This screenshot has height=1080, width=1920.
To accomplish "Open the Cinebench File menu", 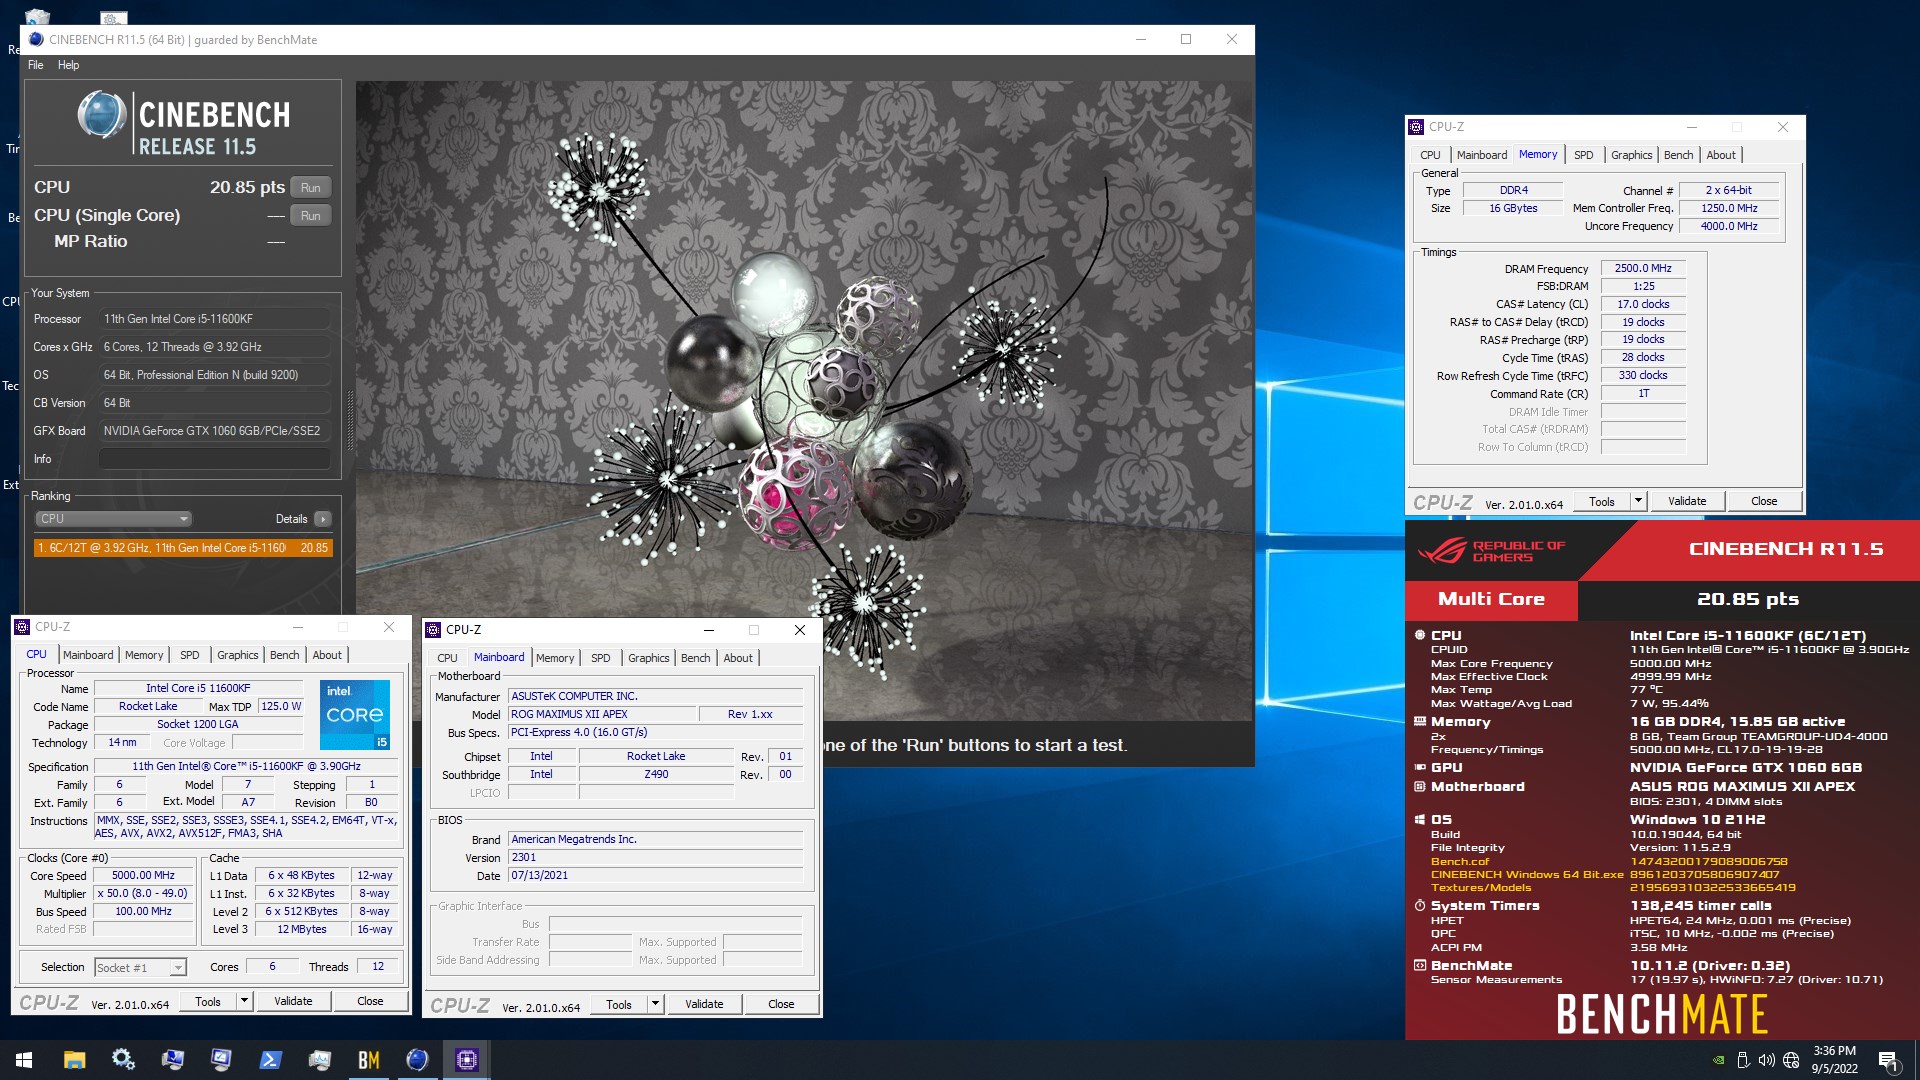I will (36, 65).
